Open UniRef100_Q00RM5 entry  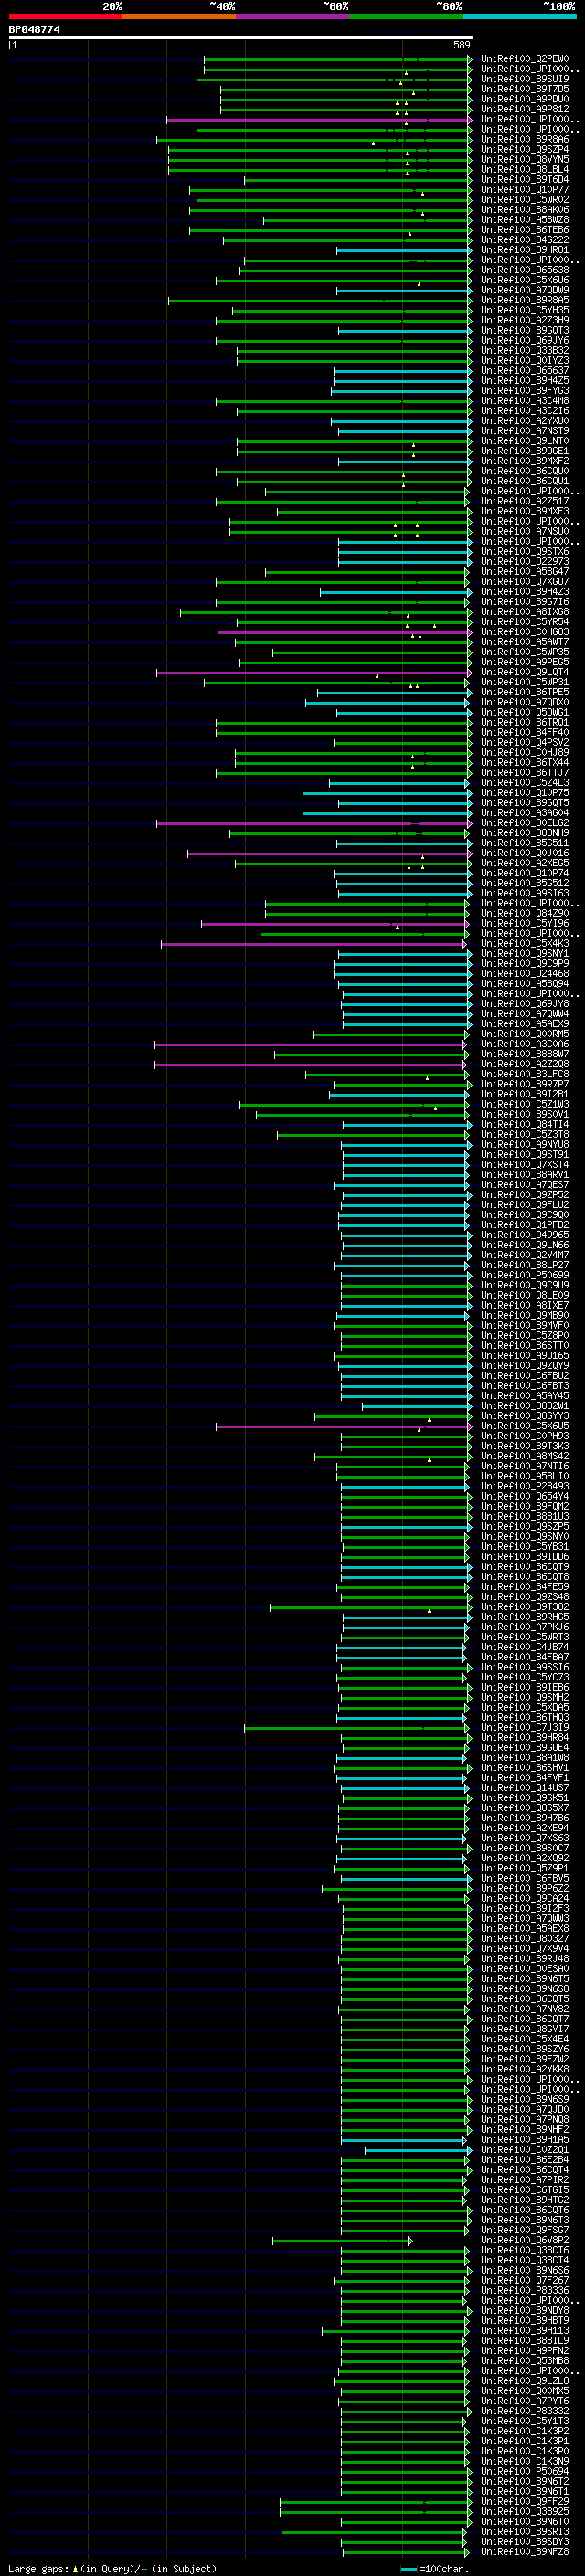[525, 1035]
